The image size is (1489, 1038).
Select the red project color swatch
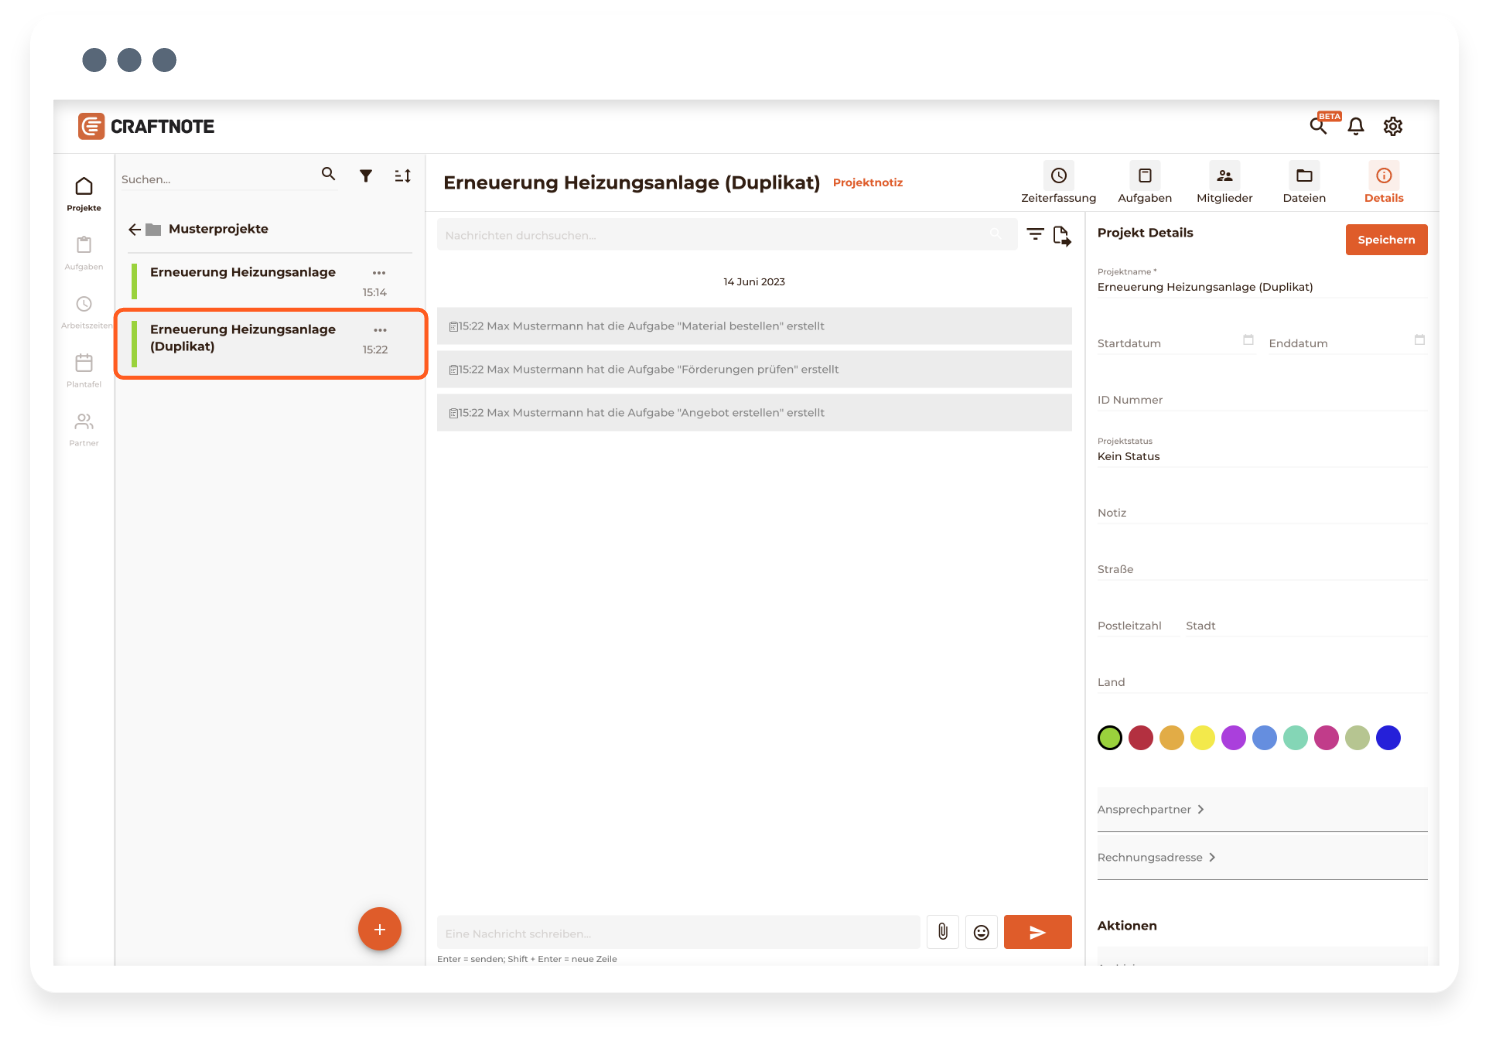pyautogui.click(x=1140, y=738)
